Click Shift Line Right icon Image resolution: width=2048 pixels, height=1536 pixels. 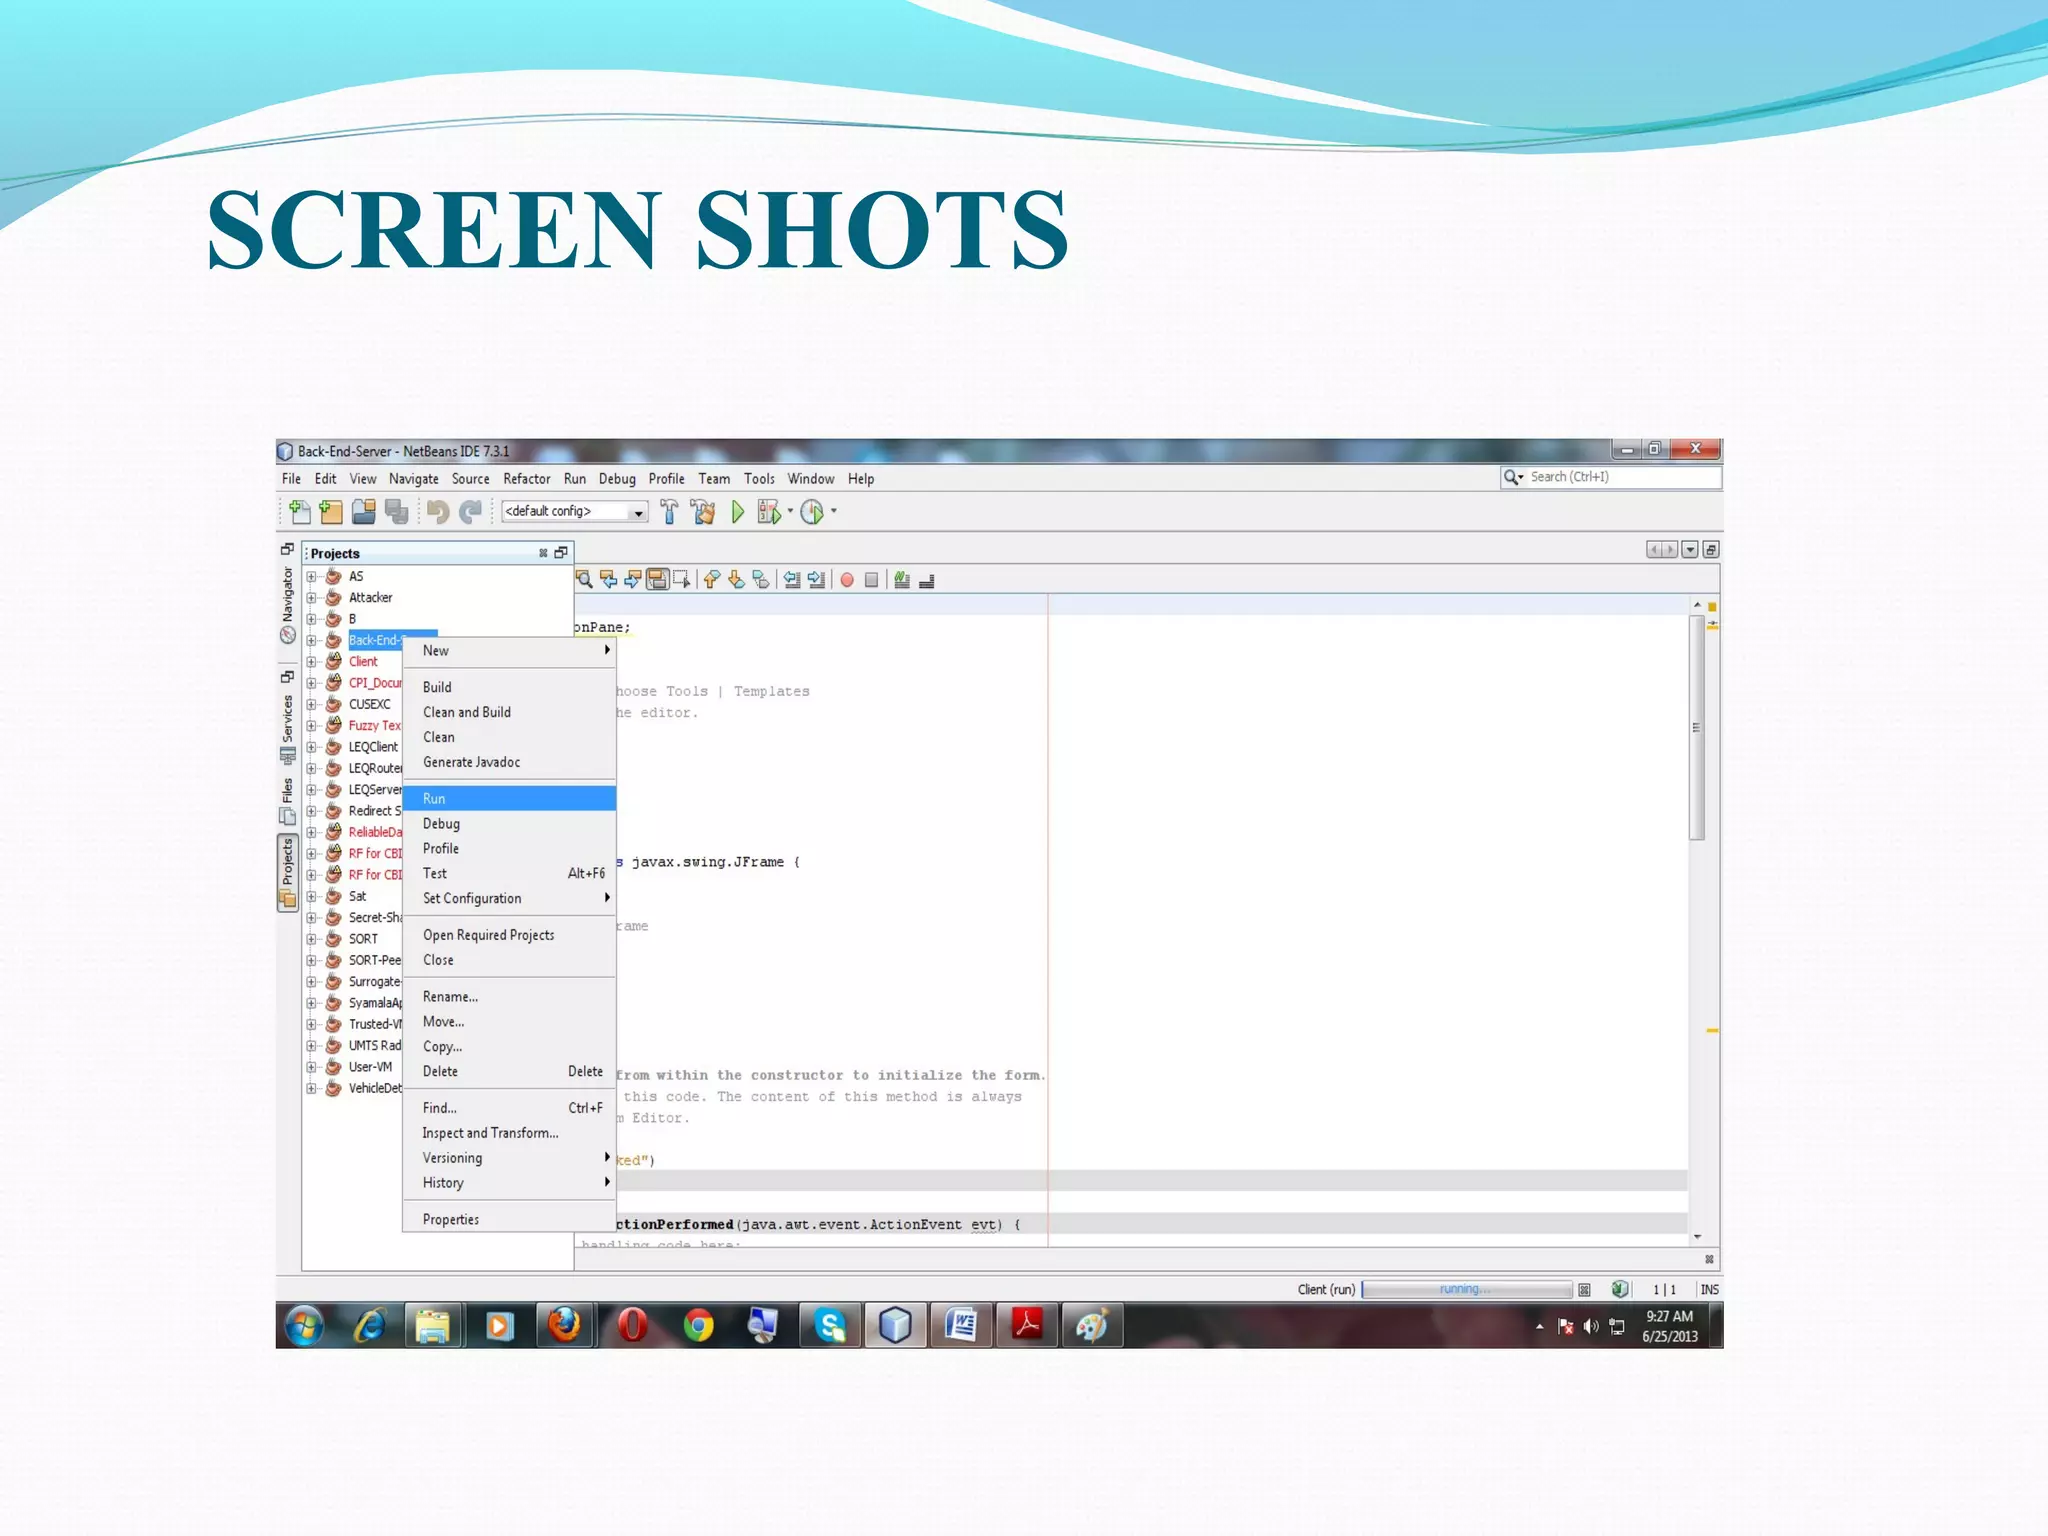coord(816,580)
